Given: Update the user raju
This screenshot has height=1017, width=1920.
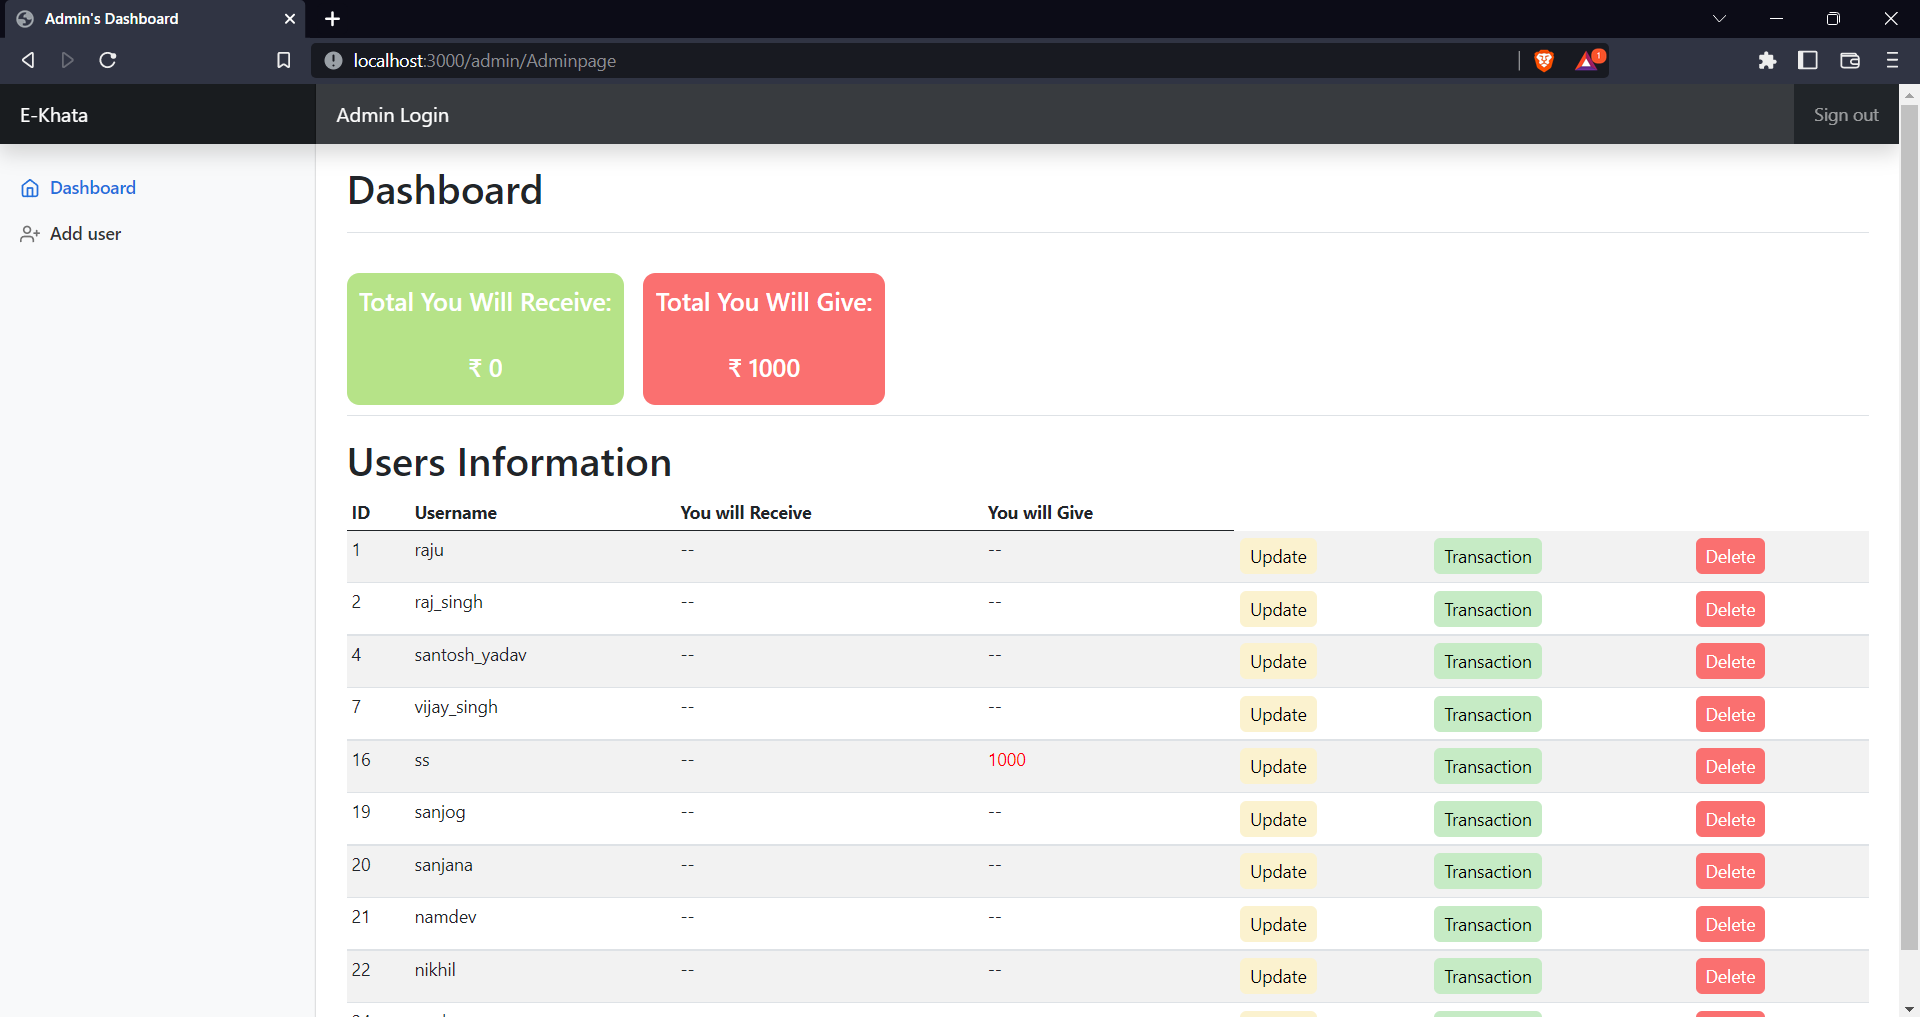Looking at the screenshot, I should pos(1277,556).
